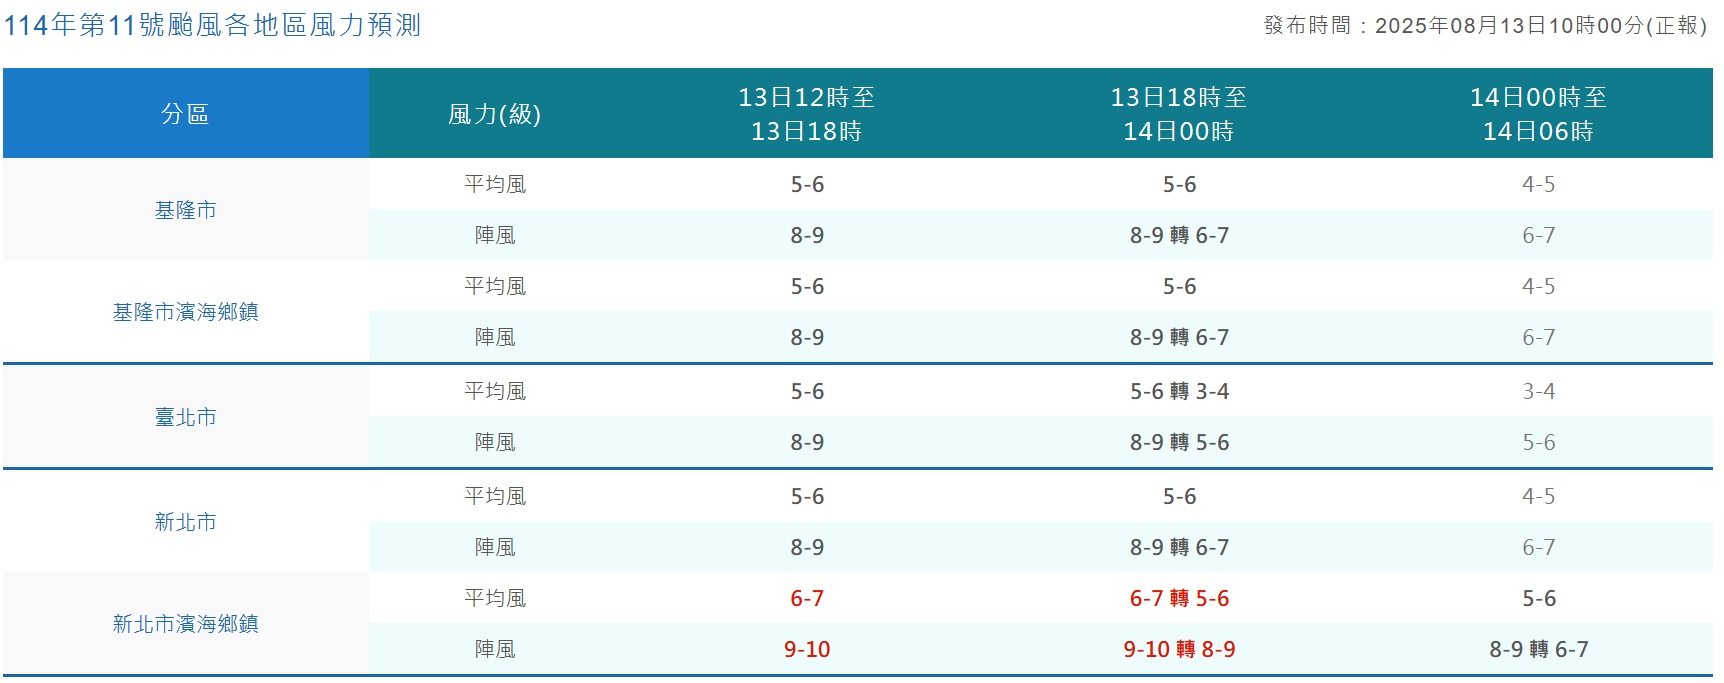Click the 8-9 轉 6-7 cell in last column
Image resolution: width=1724 pixels, height=683 pixels.
tap(1538, 649)
